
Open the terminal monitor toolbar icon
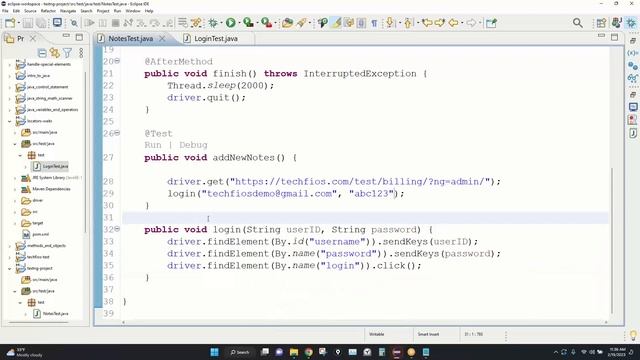coord(57,23)
